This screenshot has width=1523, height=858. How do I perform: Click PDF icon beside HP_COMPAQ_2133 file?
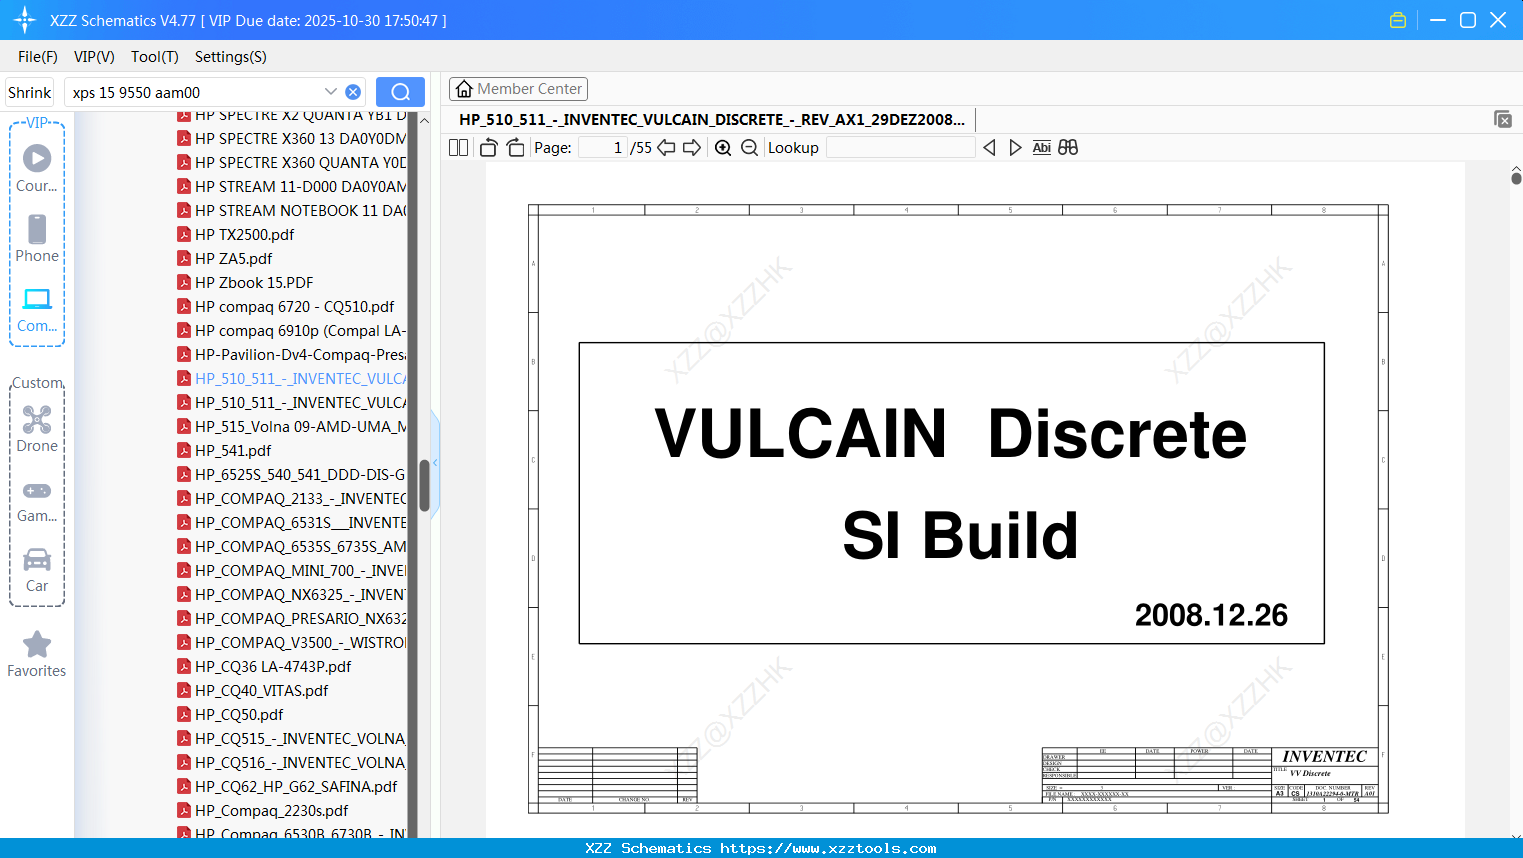(x=184, y=498)
